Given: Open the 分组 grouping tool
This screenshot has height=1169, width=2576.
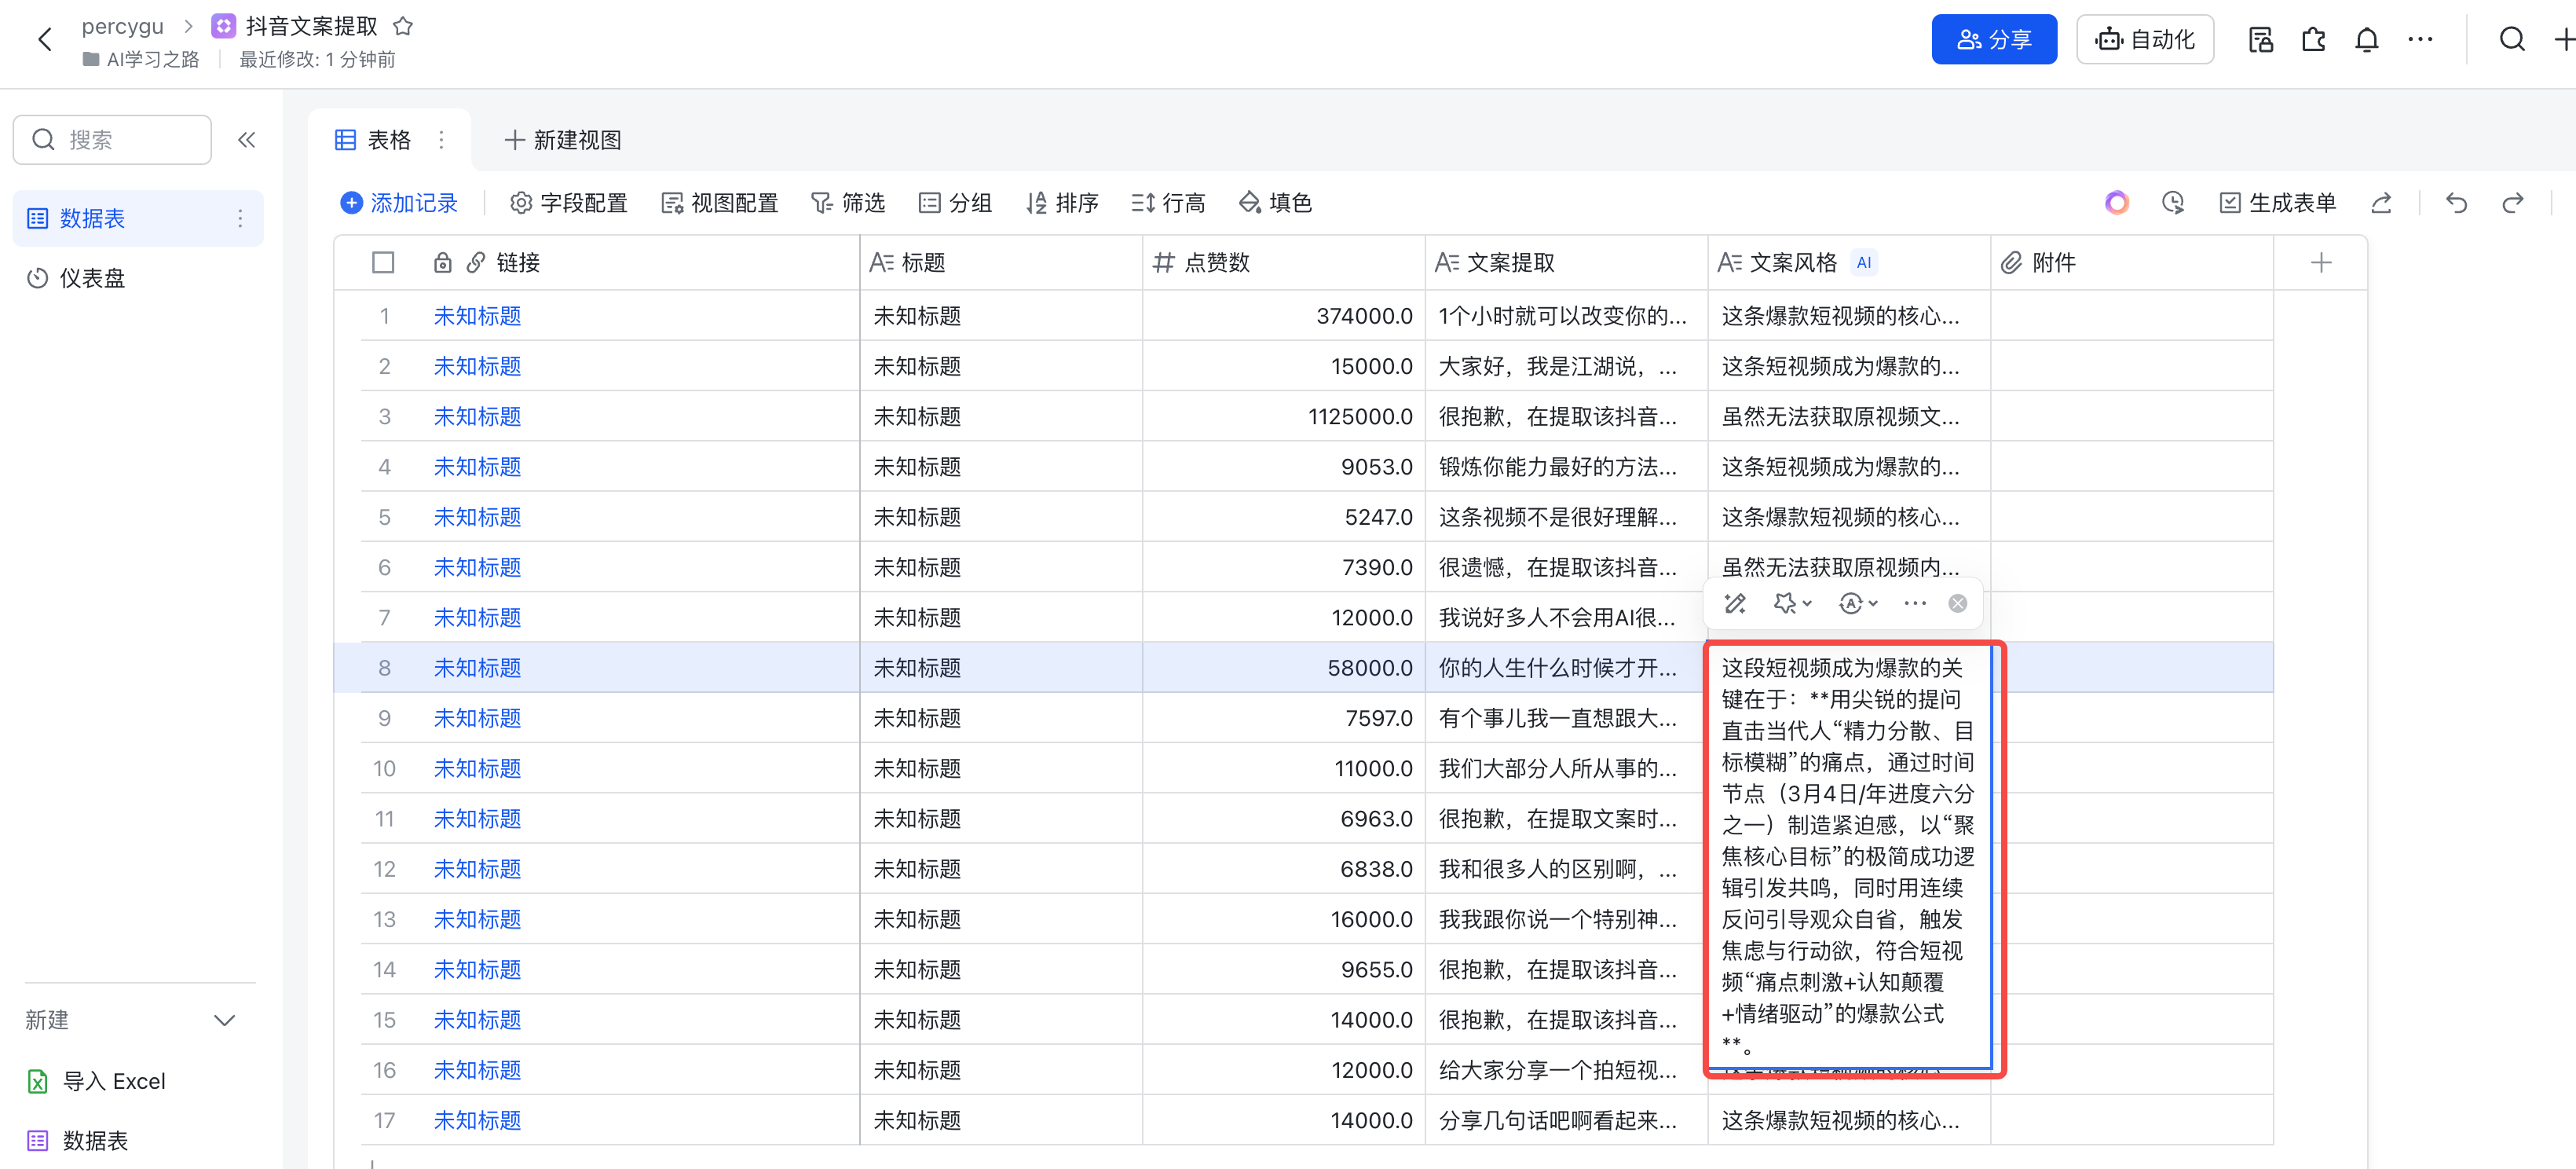Looking at the screenshot, I should 955,203.
